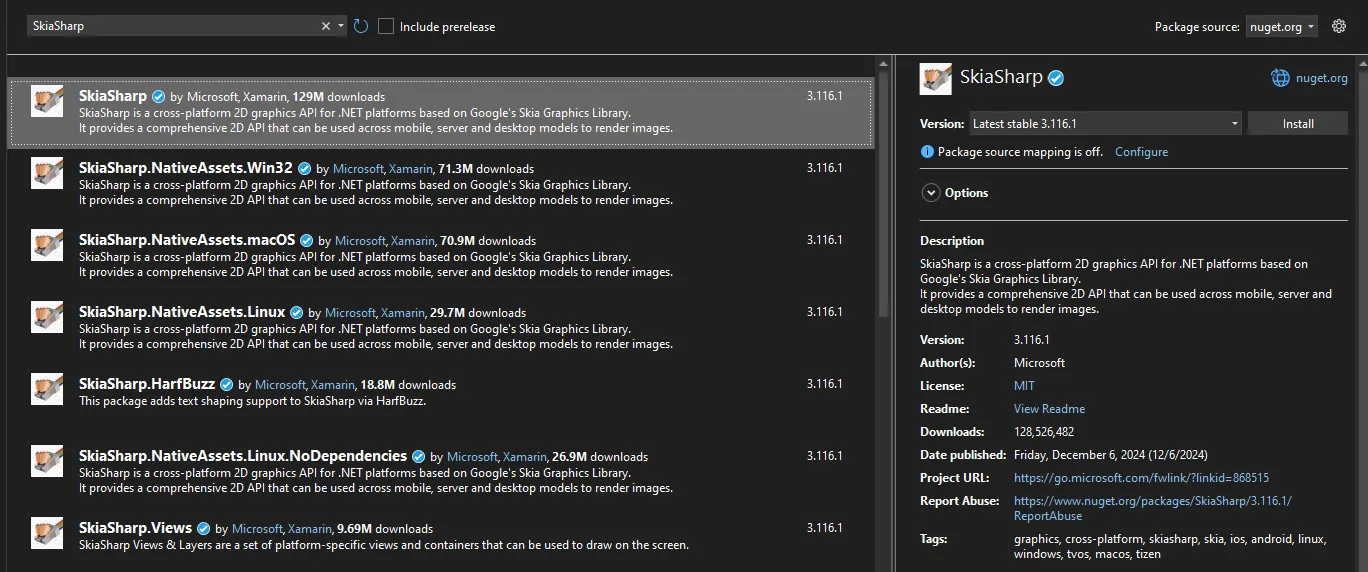Select the SkiaSharp.NativeAssets.Linux.NoDependencies package
This screenshot has width=1368, height=572.
point(242,456)
